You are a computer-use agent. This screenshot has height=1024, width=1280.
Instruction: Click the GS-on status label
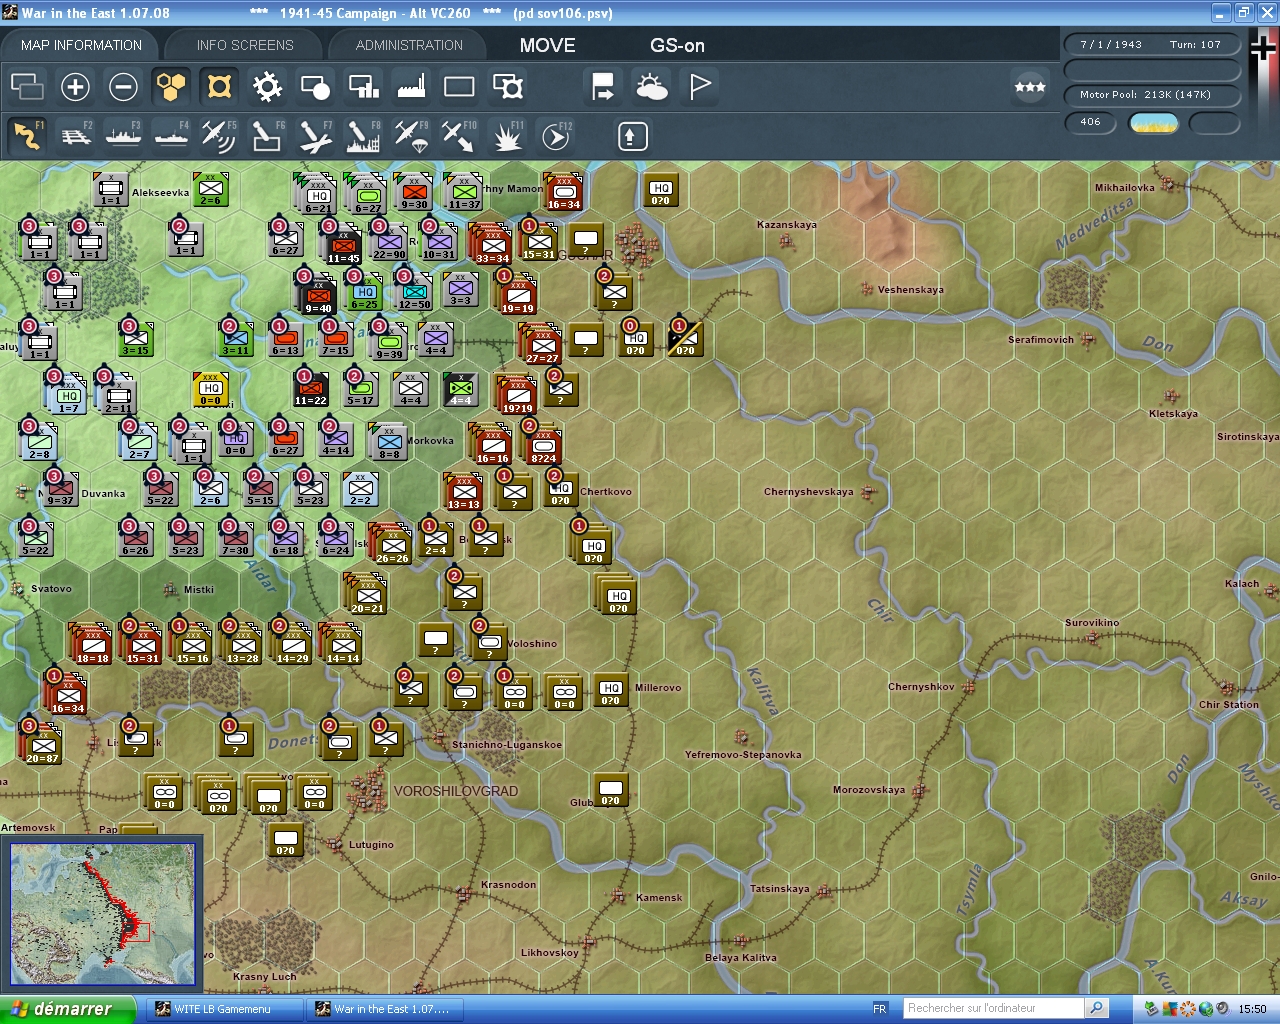pyautogui.click(x=677, y=45)
